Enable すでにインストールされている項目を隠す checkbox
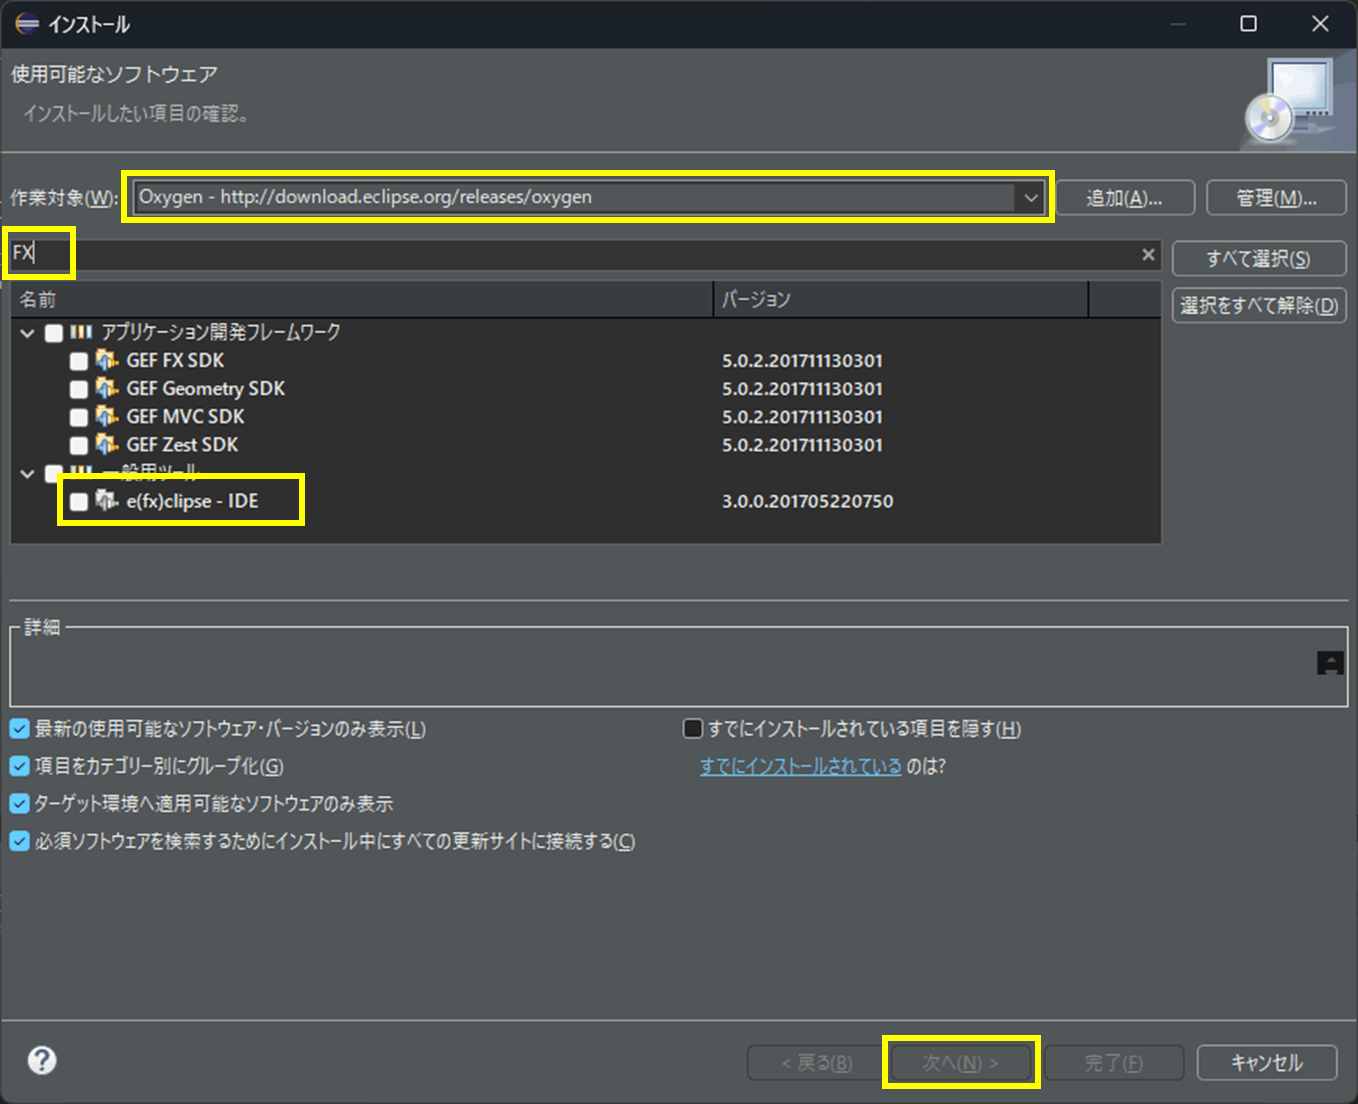This screenshot has width=1358, height=1104. click(x=692, y=728)
